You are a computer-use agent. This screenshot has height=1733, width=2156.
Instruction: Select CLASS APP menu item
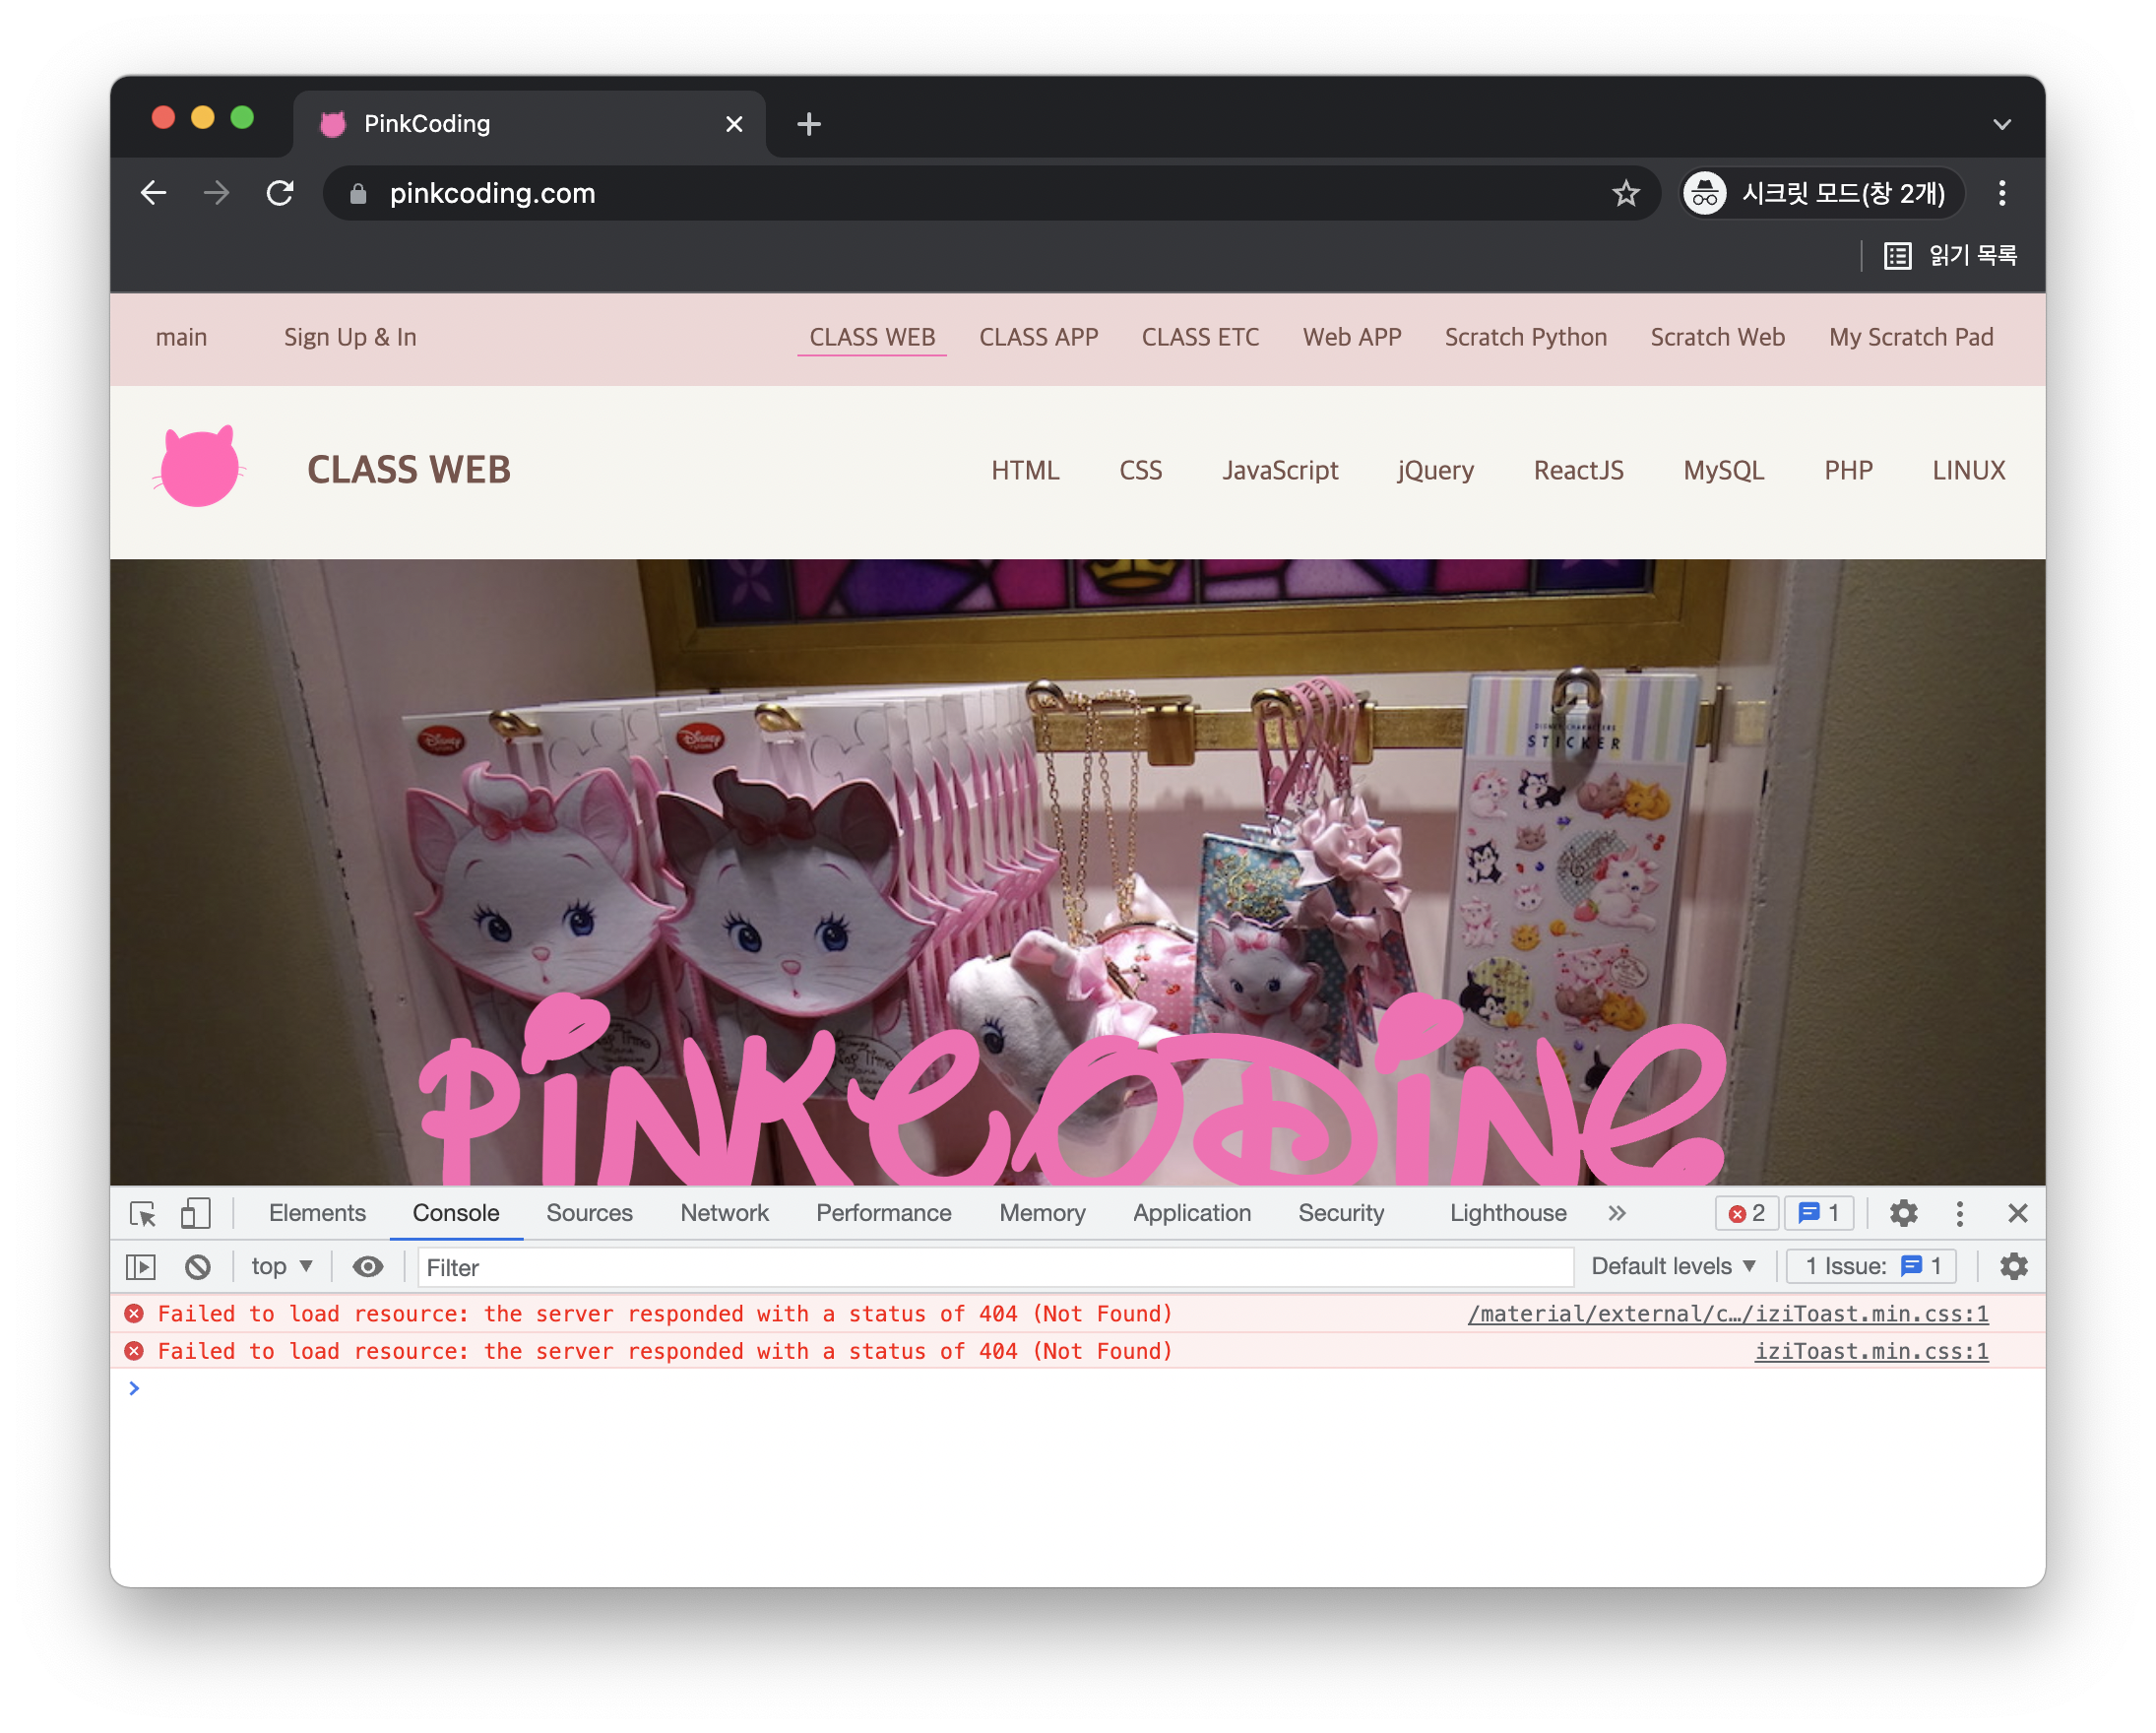[x=1038, y=337]
